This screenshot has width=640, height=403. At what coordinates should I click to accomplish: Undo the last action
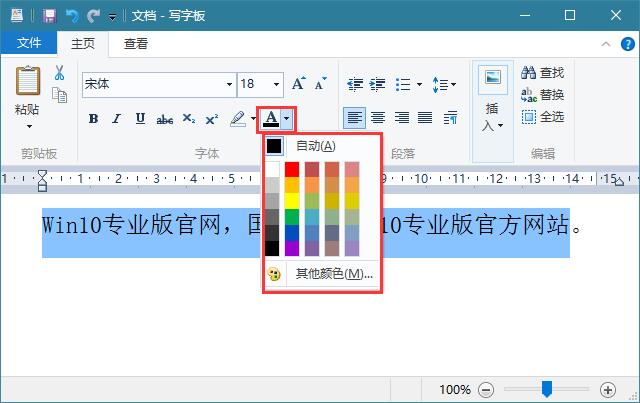pos(72,16)
